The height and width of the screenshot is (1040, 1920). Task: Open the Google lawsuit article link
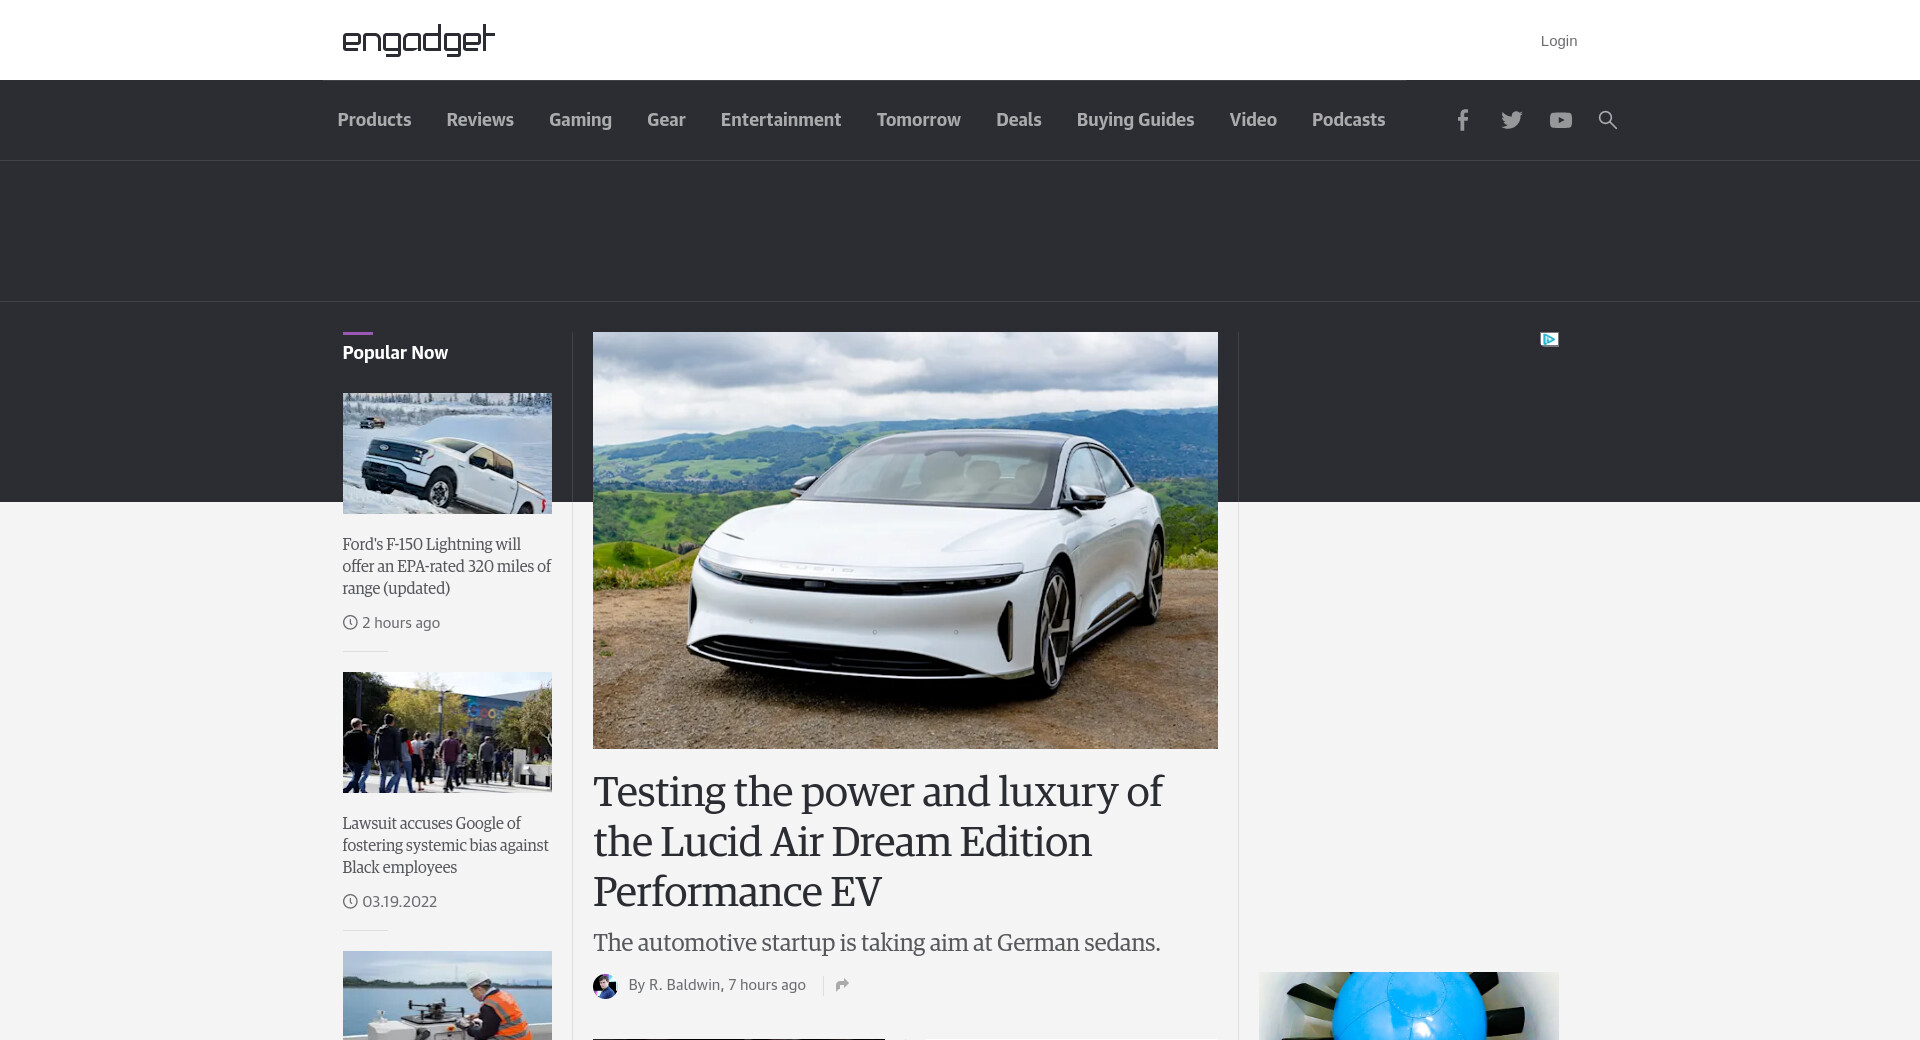(445, 845)
